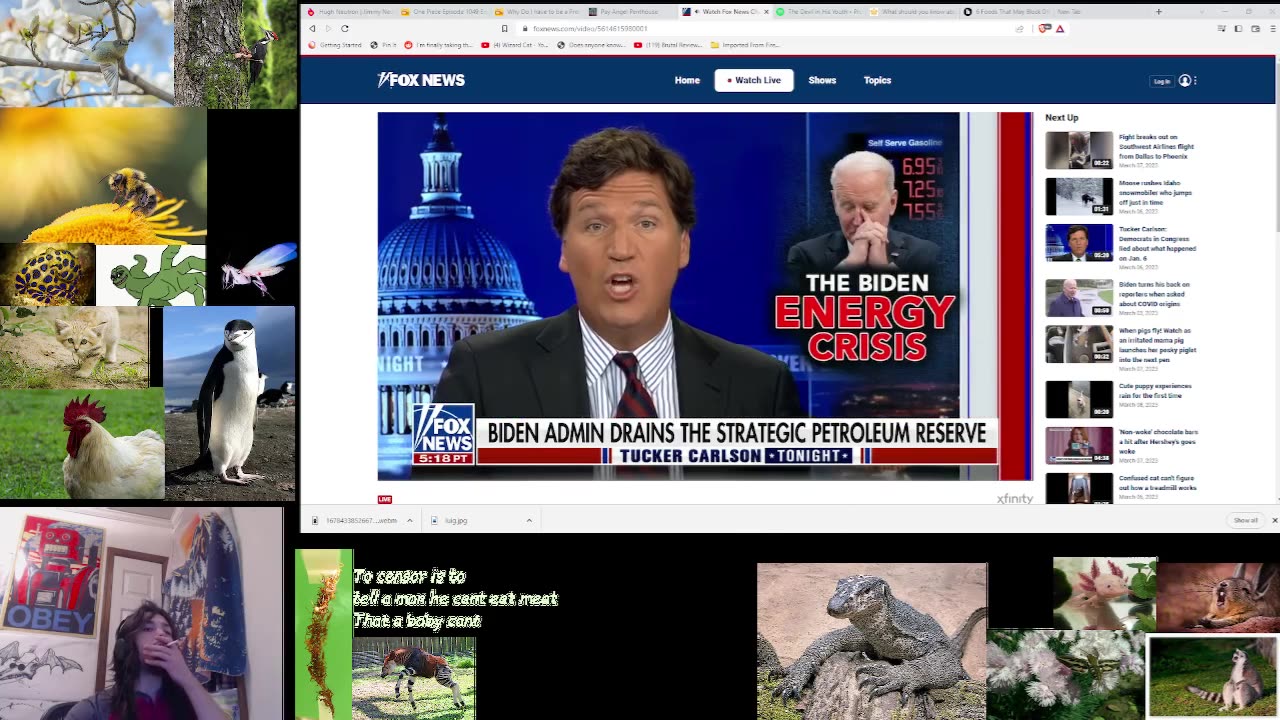Viewport: 1280px width, 720px height.
Task: Click the penguin image in overlay
Action: [x=229, y=403]
